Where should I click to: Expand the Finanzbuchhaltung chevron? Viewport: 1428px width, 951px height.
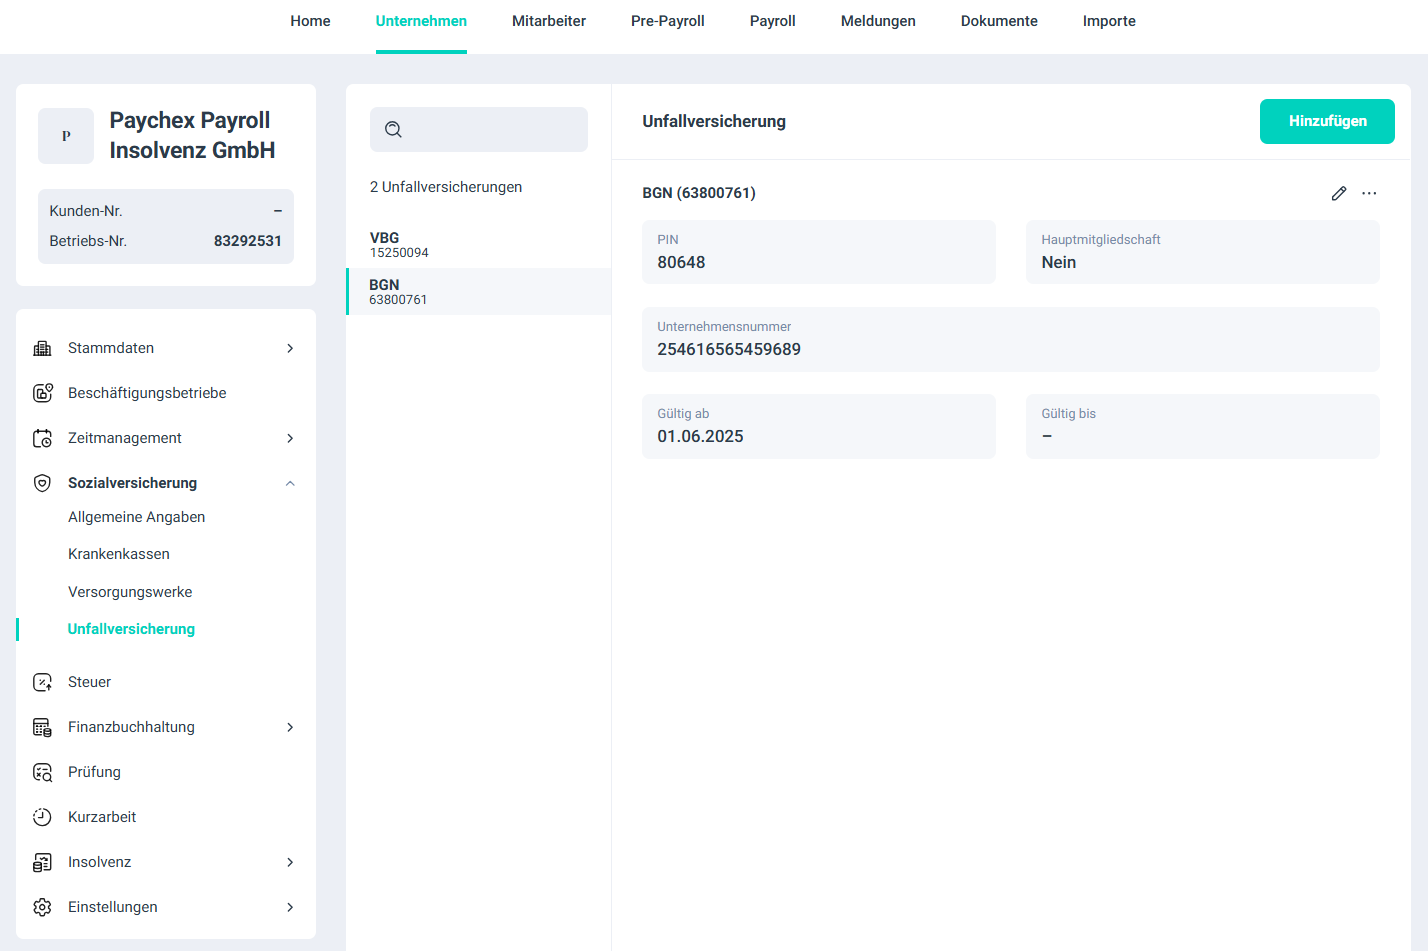(290, 727)
